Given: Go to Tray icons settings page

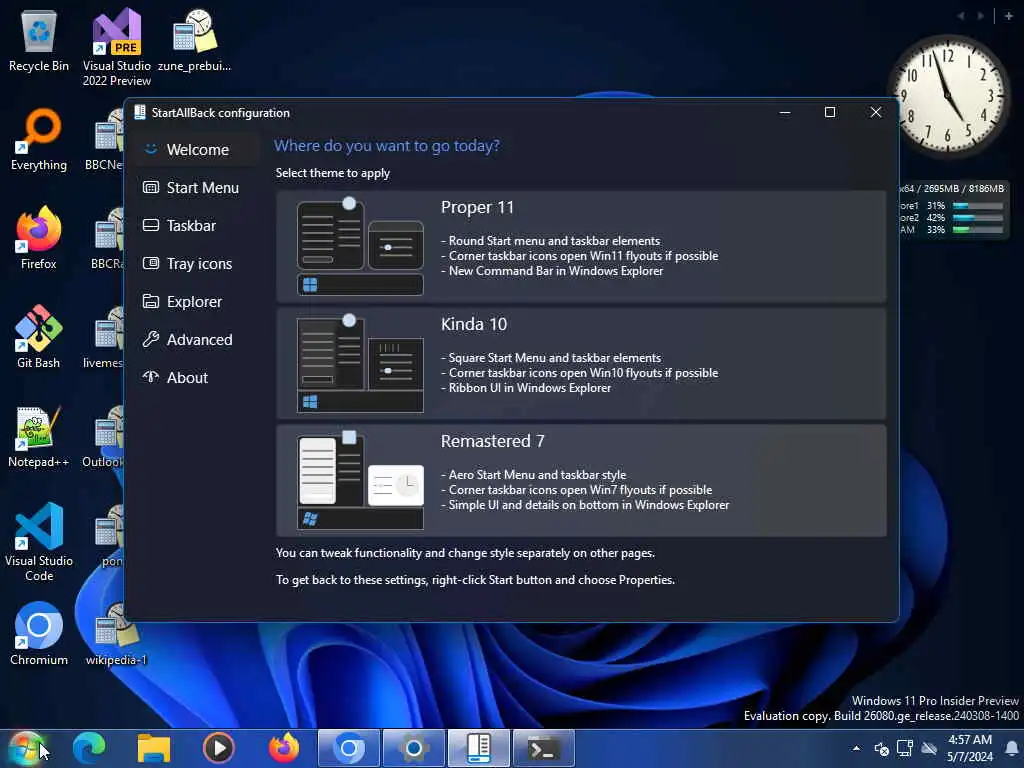Looking at the screenshot, I should pyautogui.click(x=199, y=264).
